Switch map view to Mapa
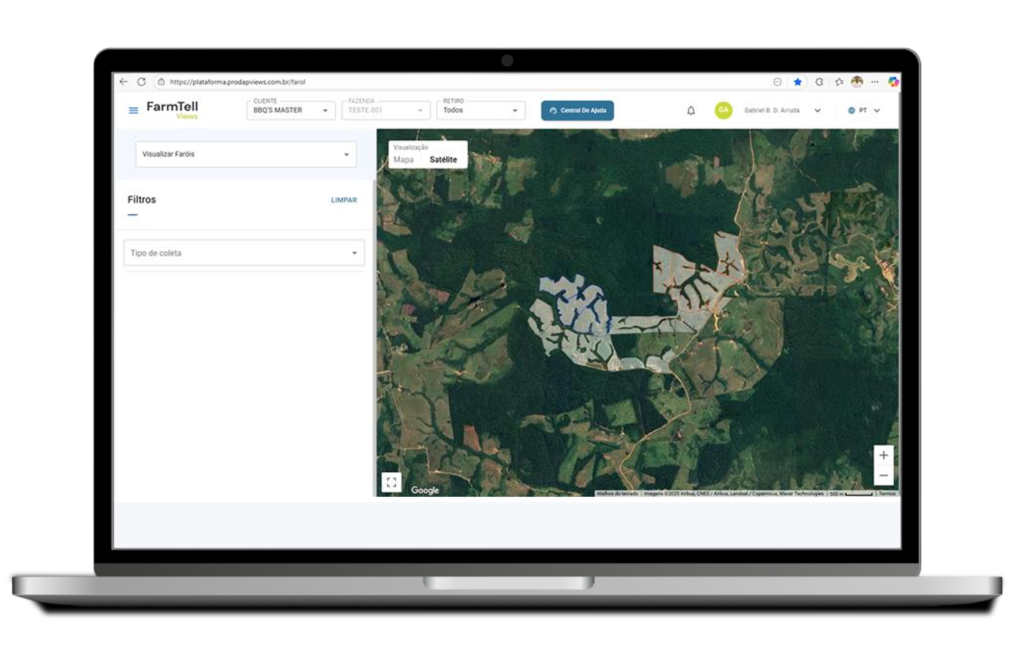The width and height of the screenshot is (1024, 665). tap(403, 159)
